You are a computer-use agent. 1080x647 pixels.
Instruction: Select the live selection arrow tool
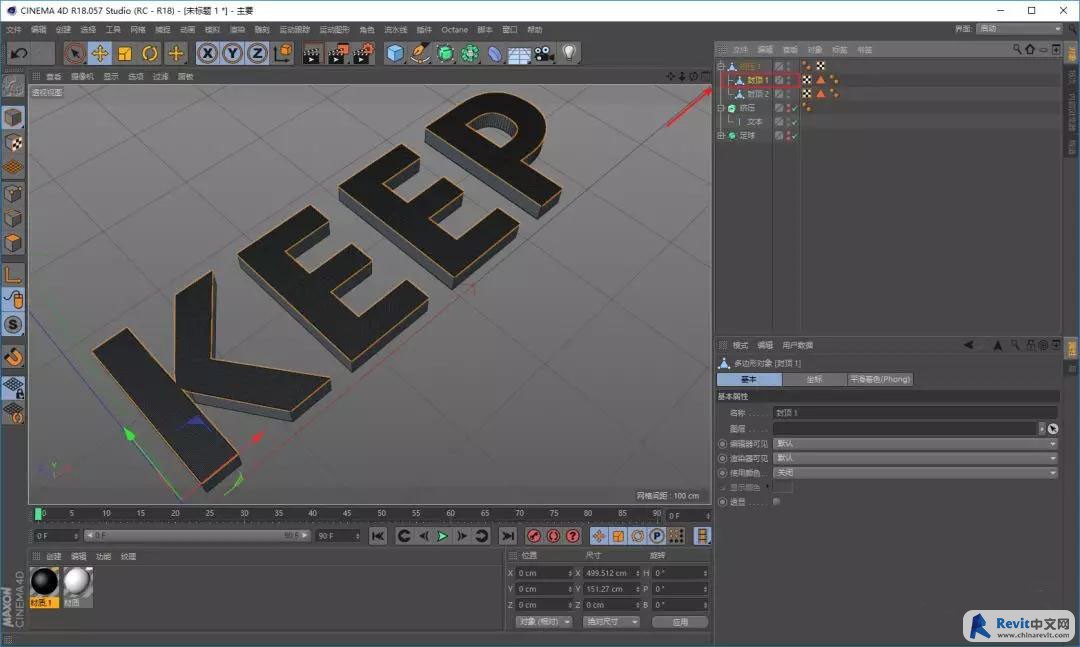74,53
